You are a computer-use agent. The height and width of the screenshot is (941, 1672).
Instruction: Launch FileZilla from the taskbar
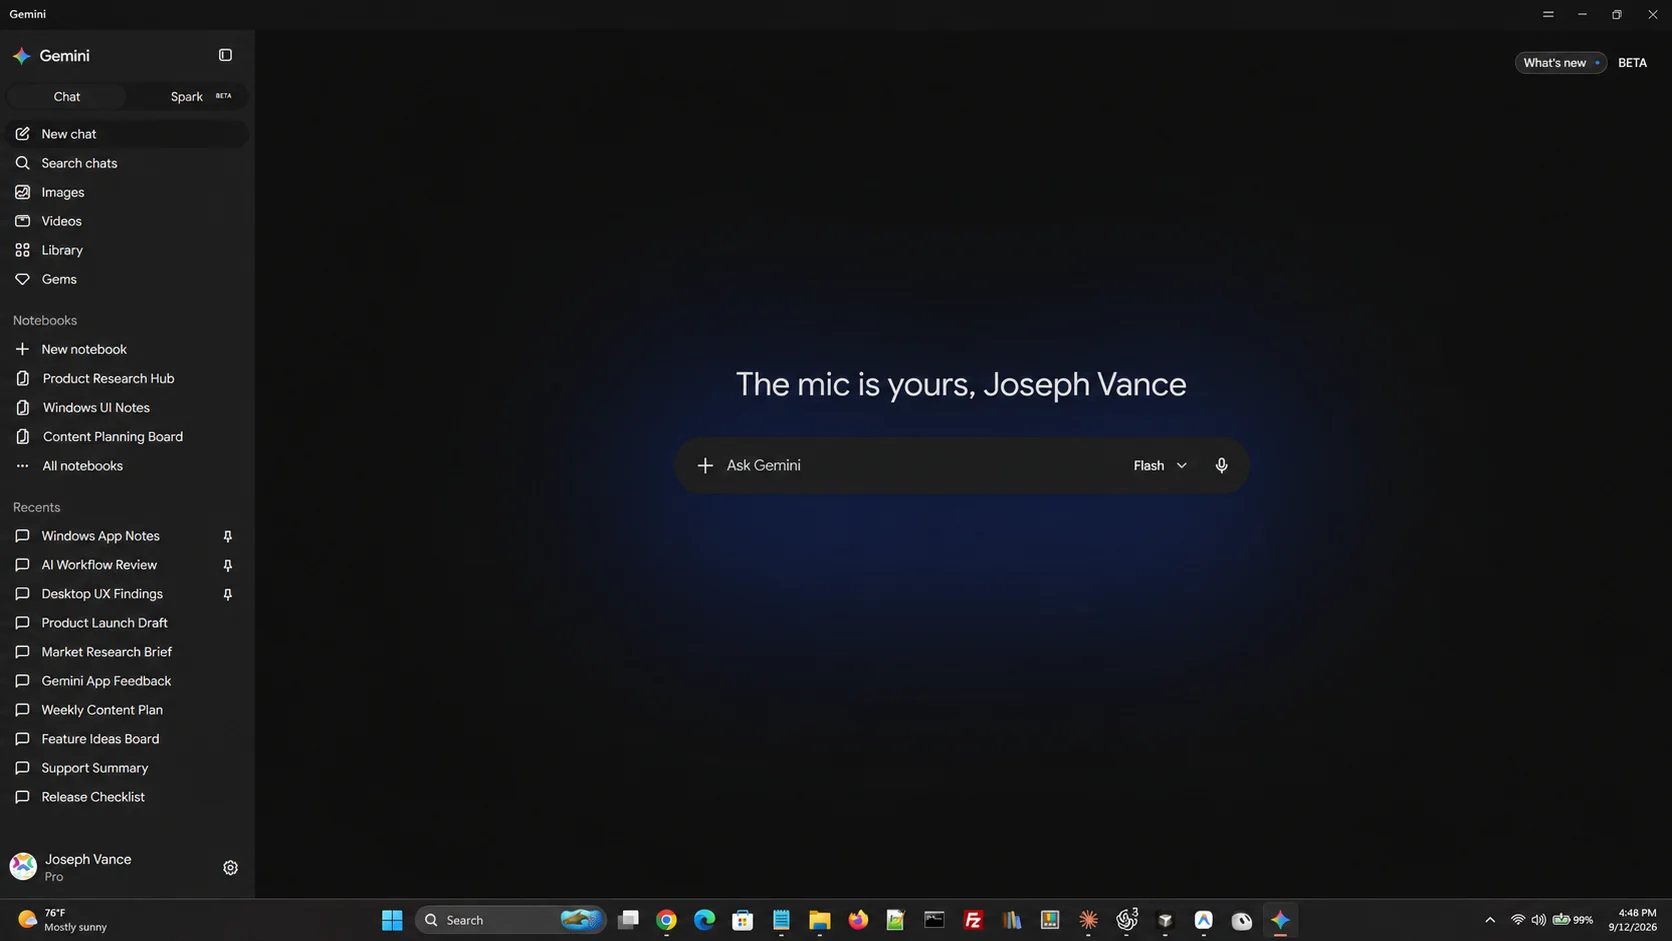tap(973, 920)
